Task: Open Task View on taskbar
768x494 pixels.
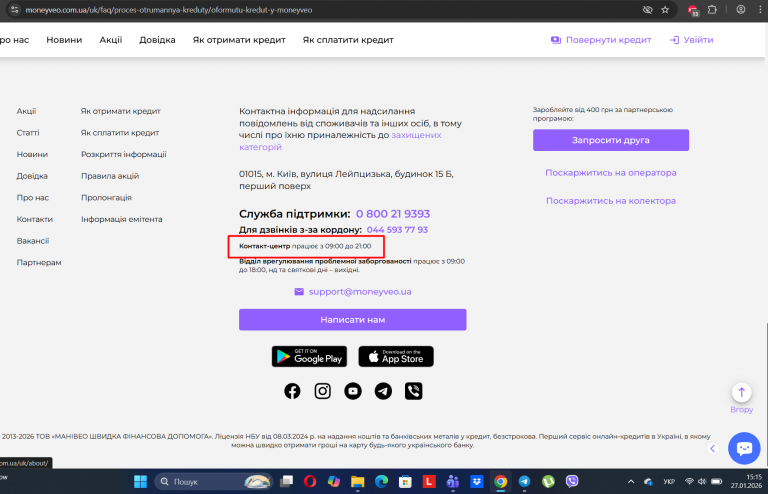Action: pyautogui.click(x=286, y=482)
